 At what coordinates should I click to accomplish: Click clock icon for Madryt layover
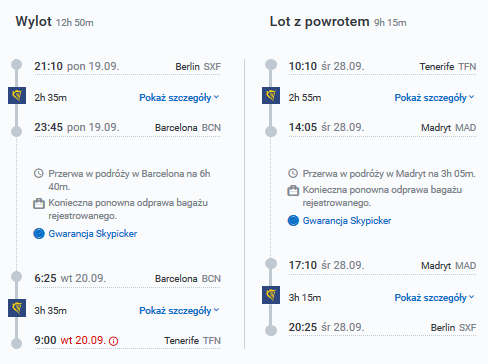click(x=293, y=173)
